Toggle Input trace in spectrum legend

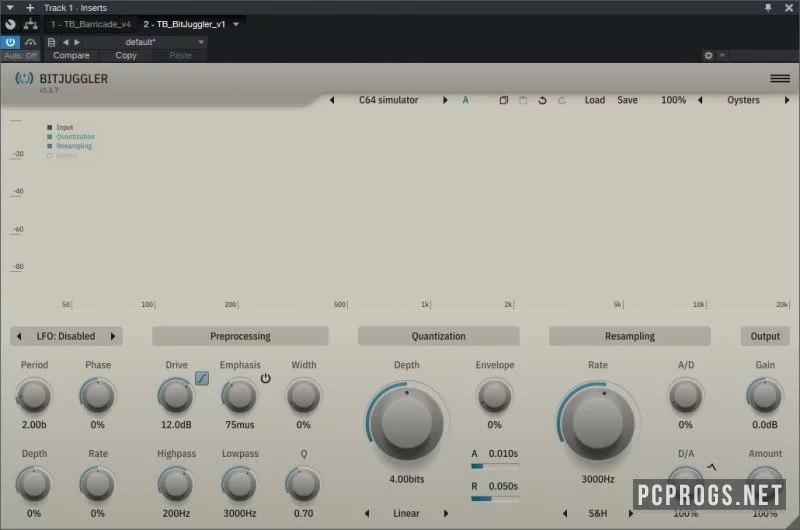pos(60,127)
